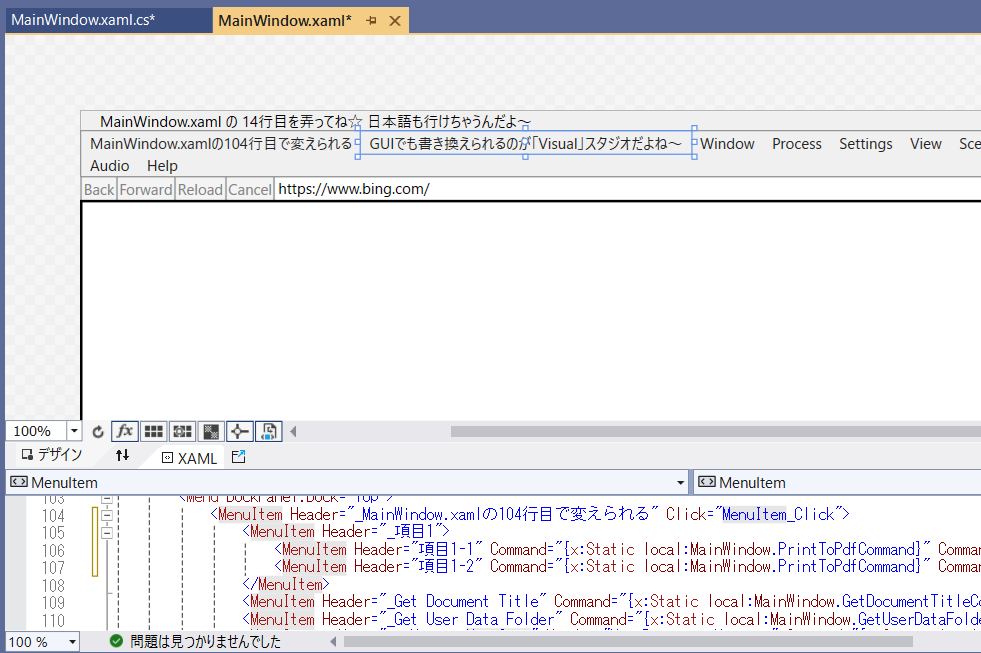Select the MainWindow.xamlの104行目 menu item
This screenshot has height=653, width=981.
click(x=221, y=144)
